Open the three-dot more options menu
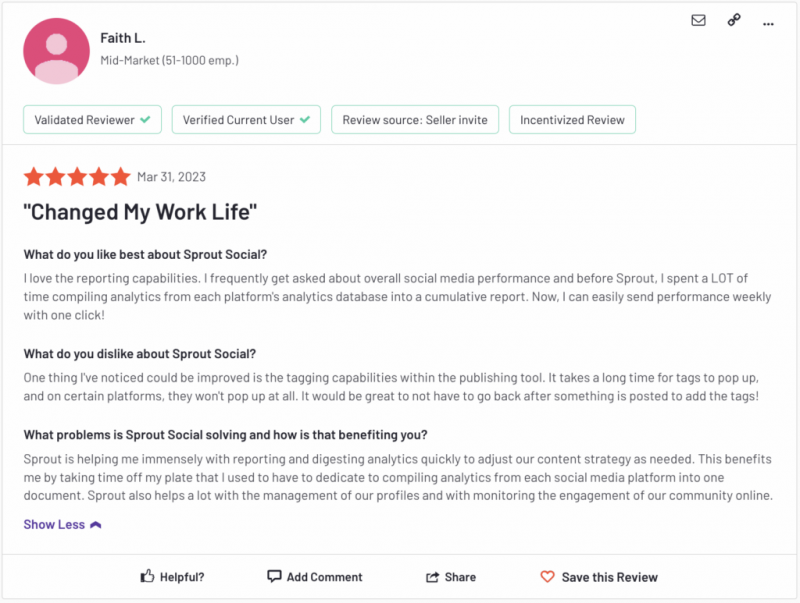 coord(768,24)
